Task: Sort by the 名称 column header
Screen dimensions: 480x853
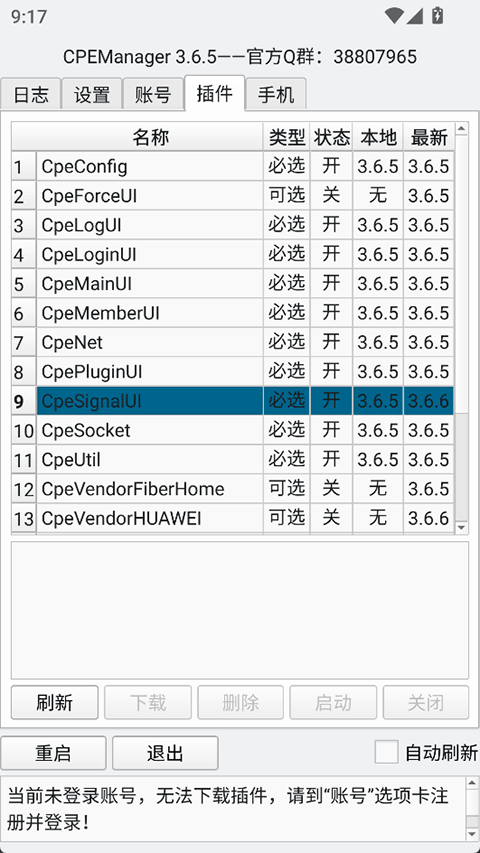Action: click(x=150, y=137)
